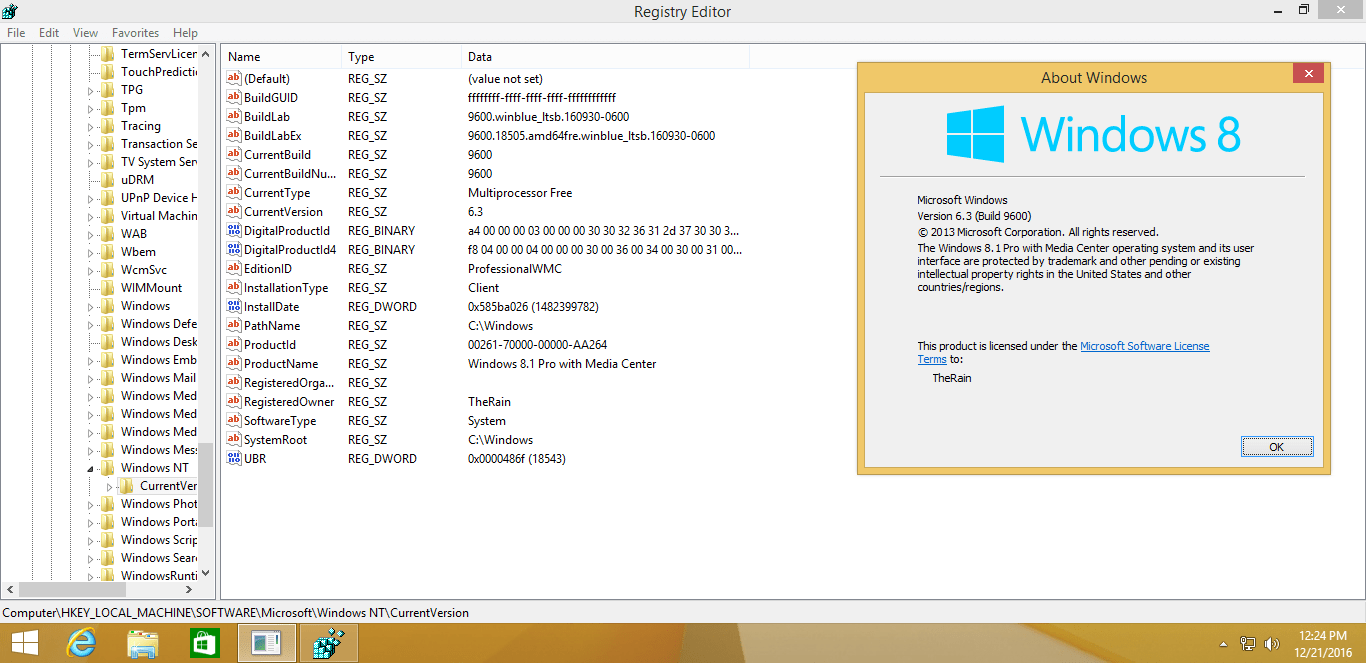Click the BuildGUID string value icon
The height and width of the screenshot is (663, 1366).
coord(235,98)
